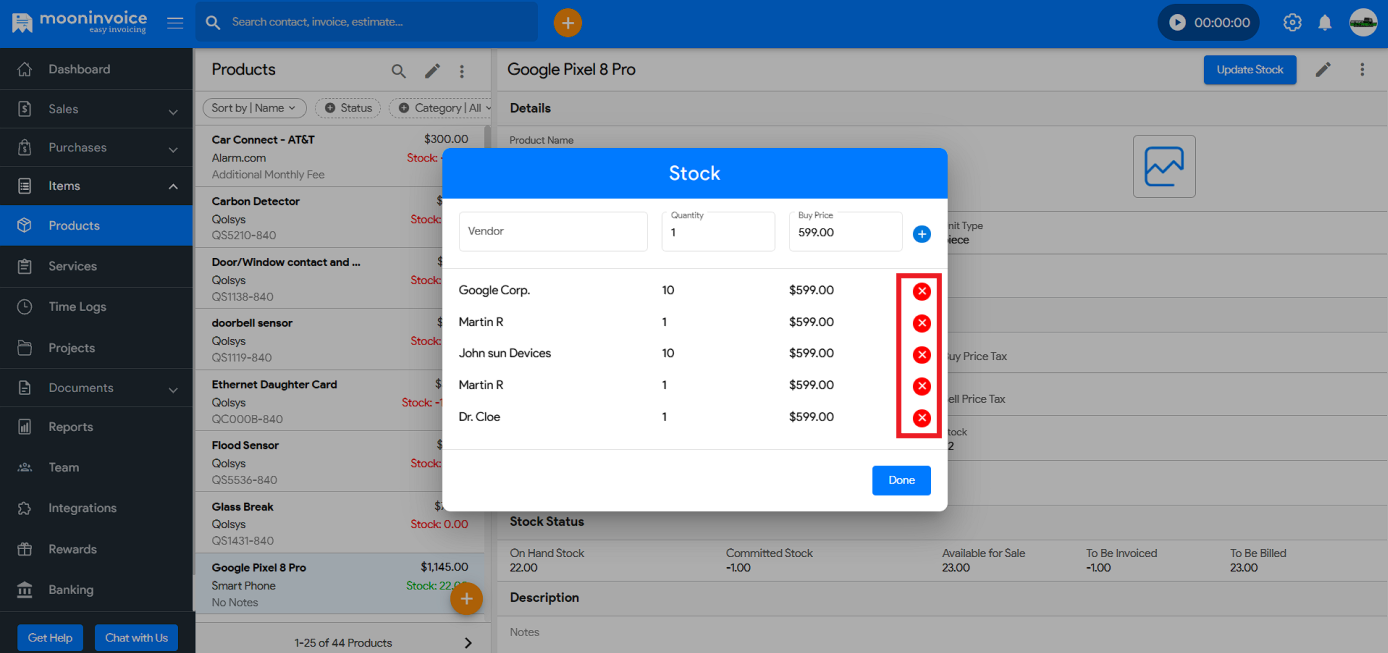Focus the Vendor input field

coord(553,231)
